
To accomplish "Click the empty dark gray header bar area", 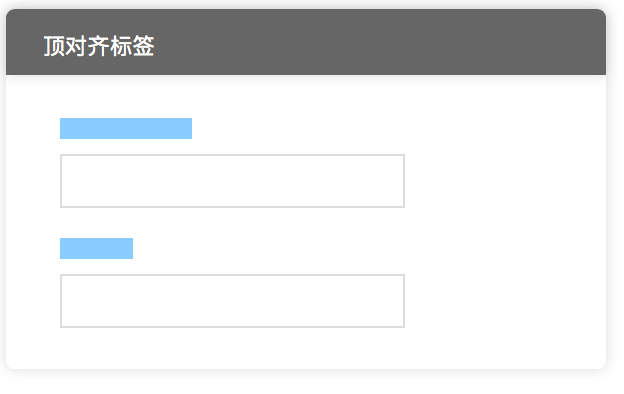I will (x=378, y=43).
